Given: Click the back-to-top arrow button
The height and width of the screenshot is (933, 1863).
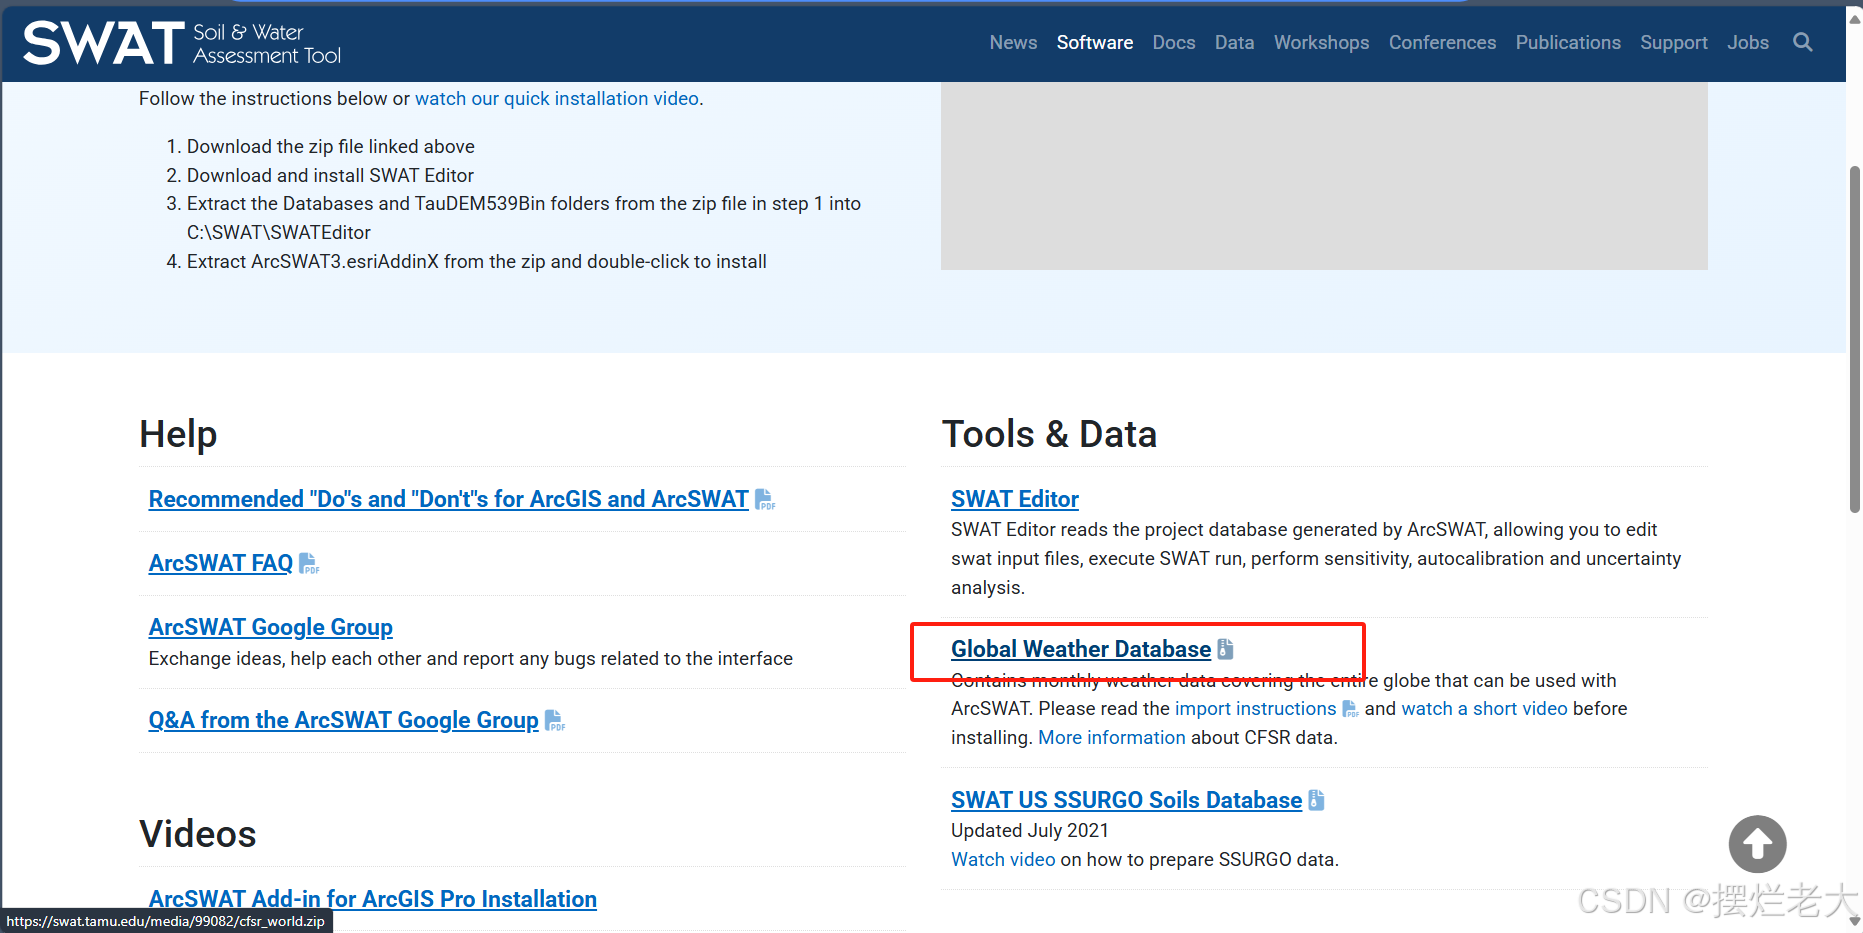Looking at the screenshot, I should [1757, 844].
